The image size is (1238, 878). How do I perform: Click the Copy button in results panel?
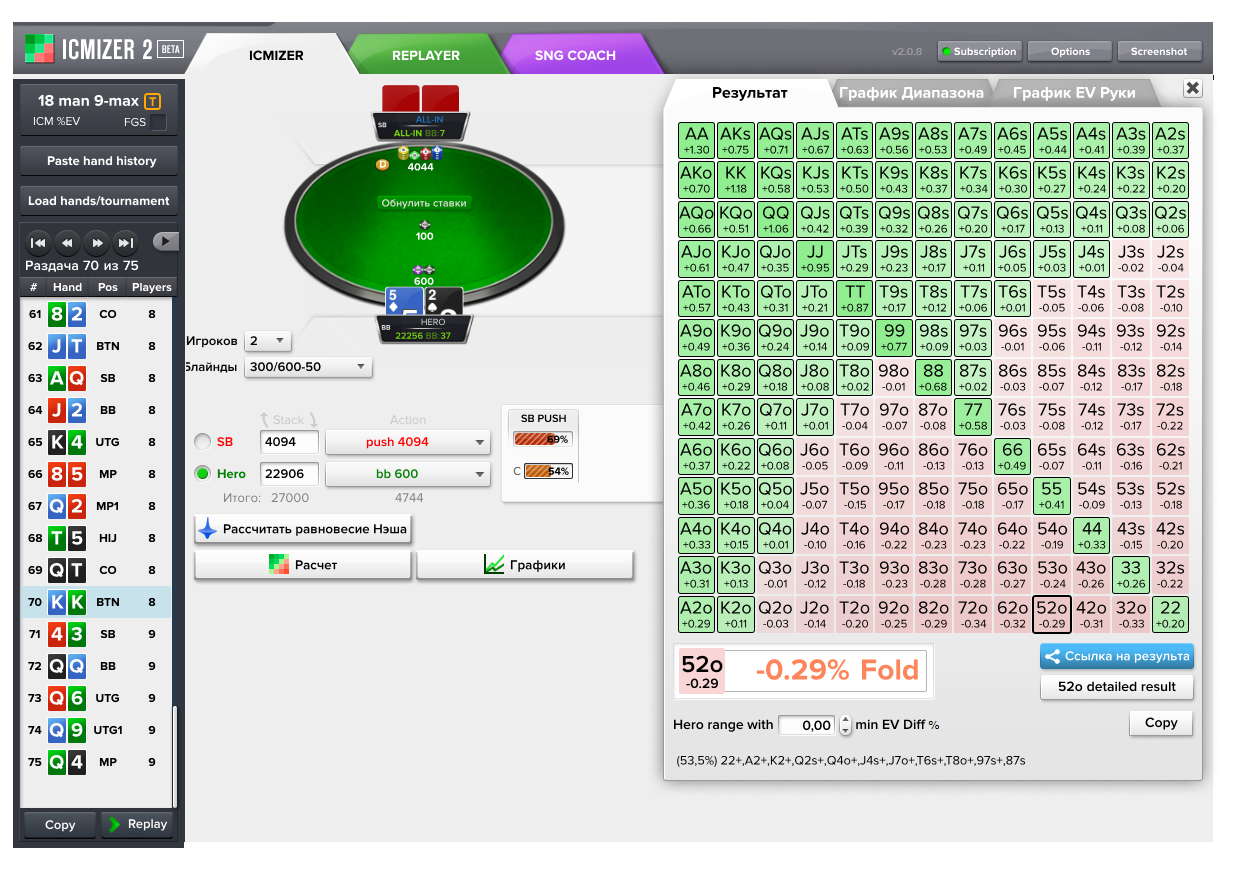tap(1161, 723)
